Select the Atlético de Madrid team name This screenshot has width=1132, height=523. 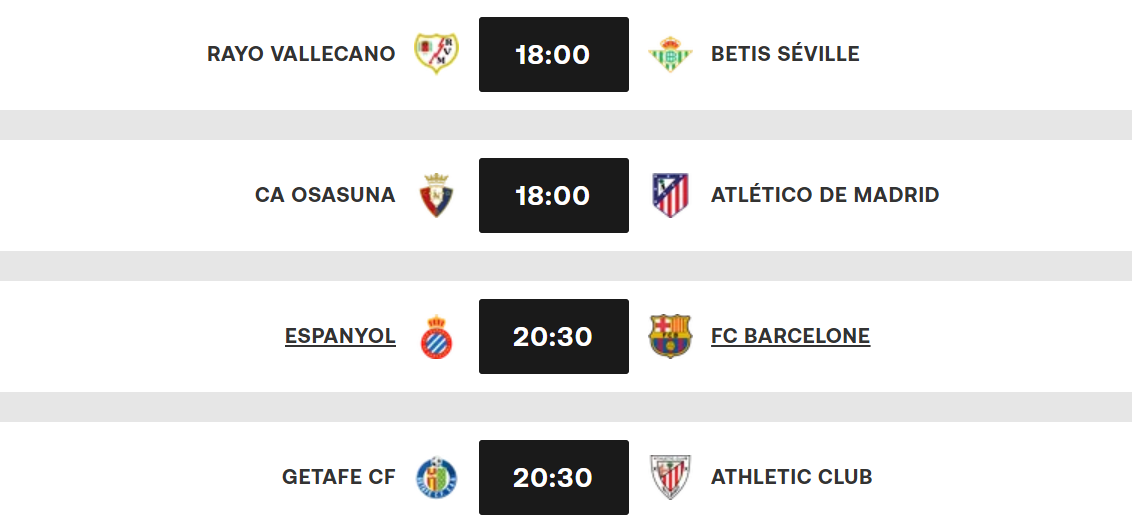click(825, 195)
